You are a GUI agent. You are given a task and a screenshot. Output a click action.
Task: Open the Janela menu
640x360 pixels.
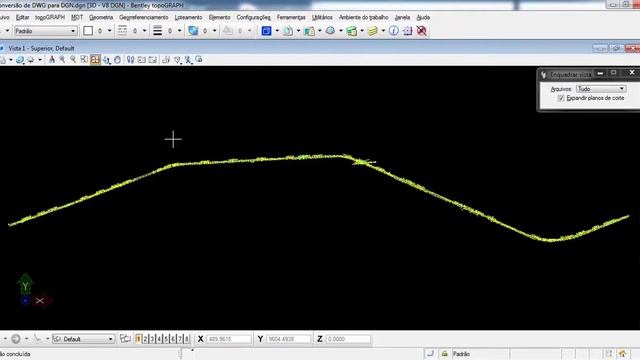coord(402,17)
